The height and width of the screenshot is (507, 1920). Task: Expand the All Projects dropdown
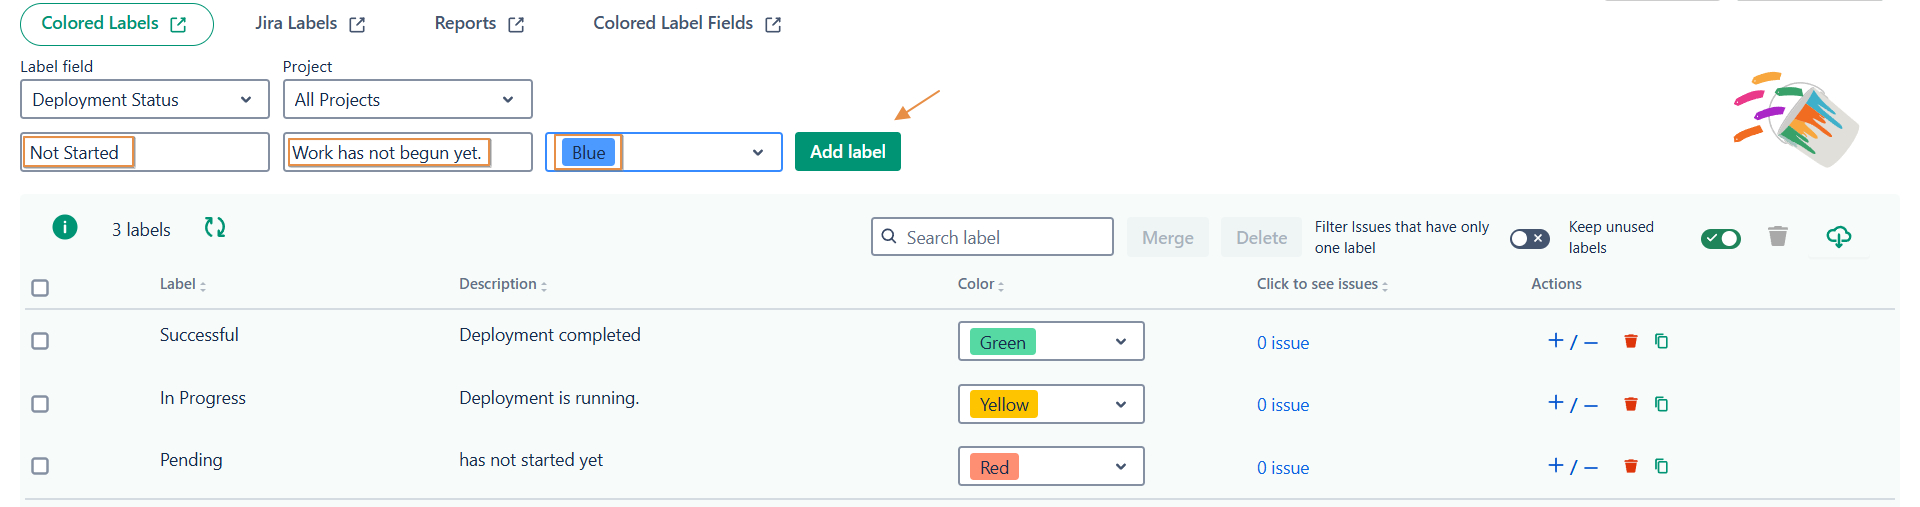[407, 100]
